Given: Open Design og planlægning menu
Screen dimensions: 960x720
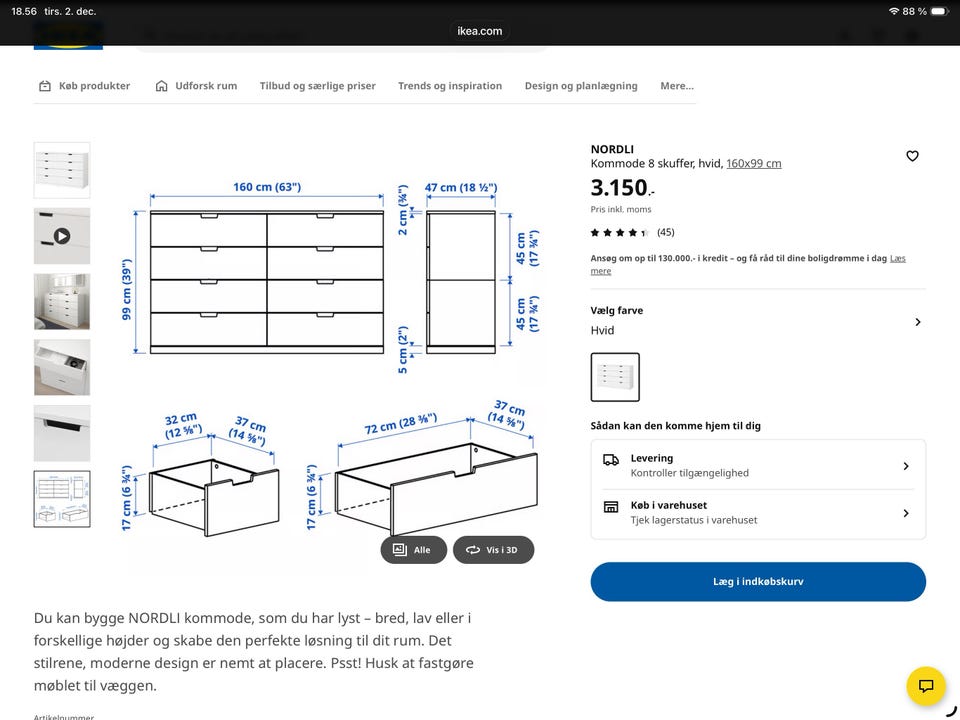Looking at the screenshot, I should click(581, 86).
